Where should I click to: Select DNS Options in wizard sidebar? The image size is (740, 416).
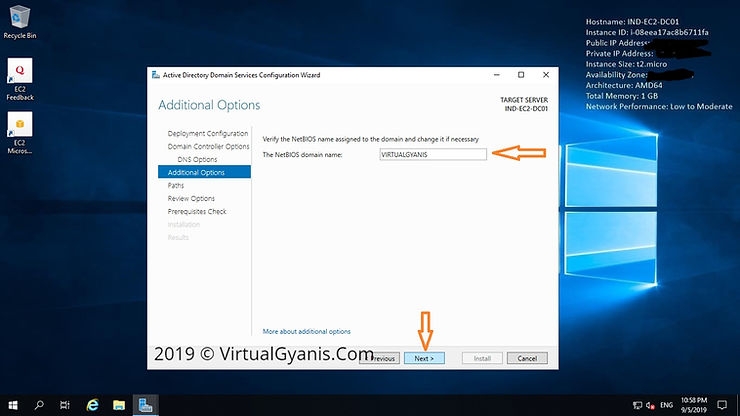197,159
